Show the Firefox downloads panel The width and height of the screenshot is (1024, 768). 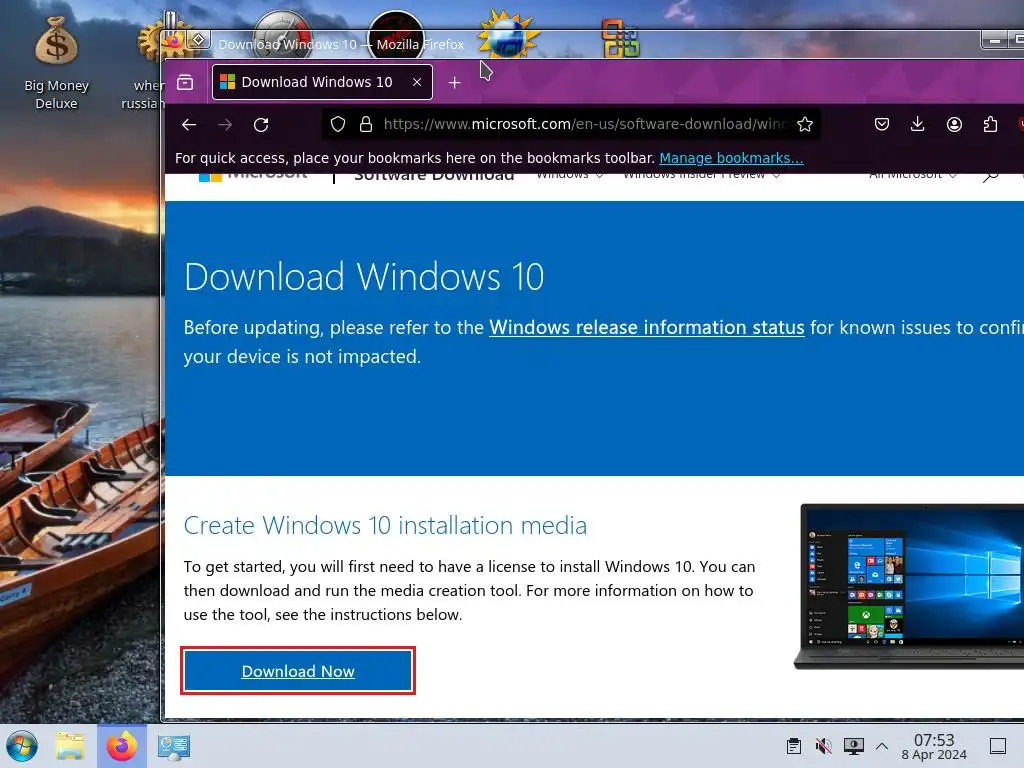point(918,124)
